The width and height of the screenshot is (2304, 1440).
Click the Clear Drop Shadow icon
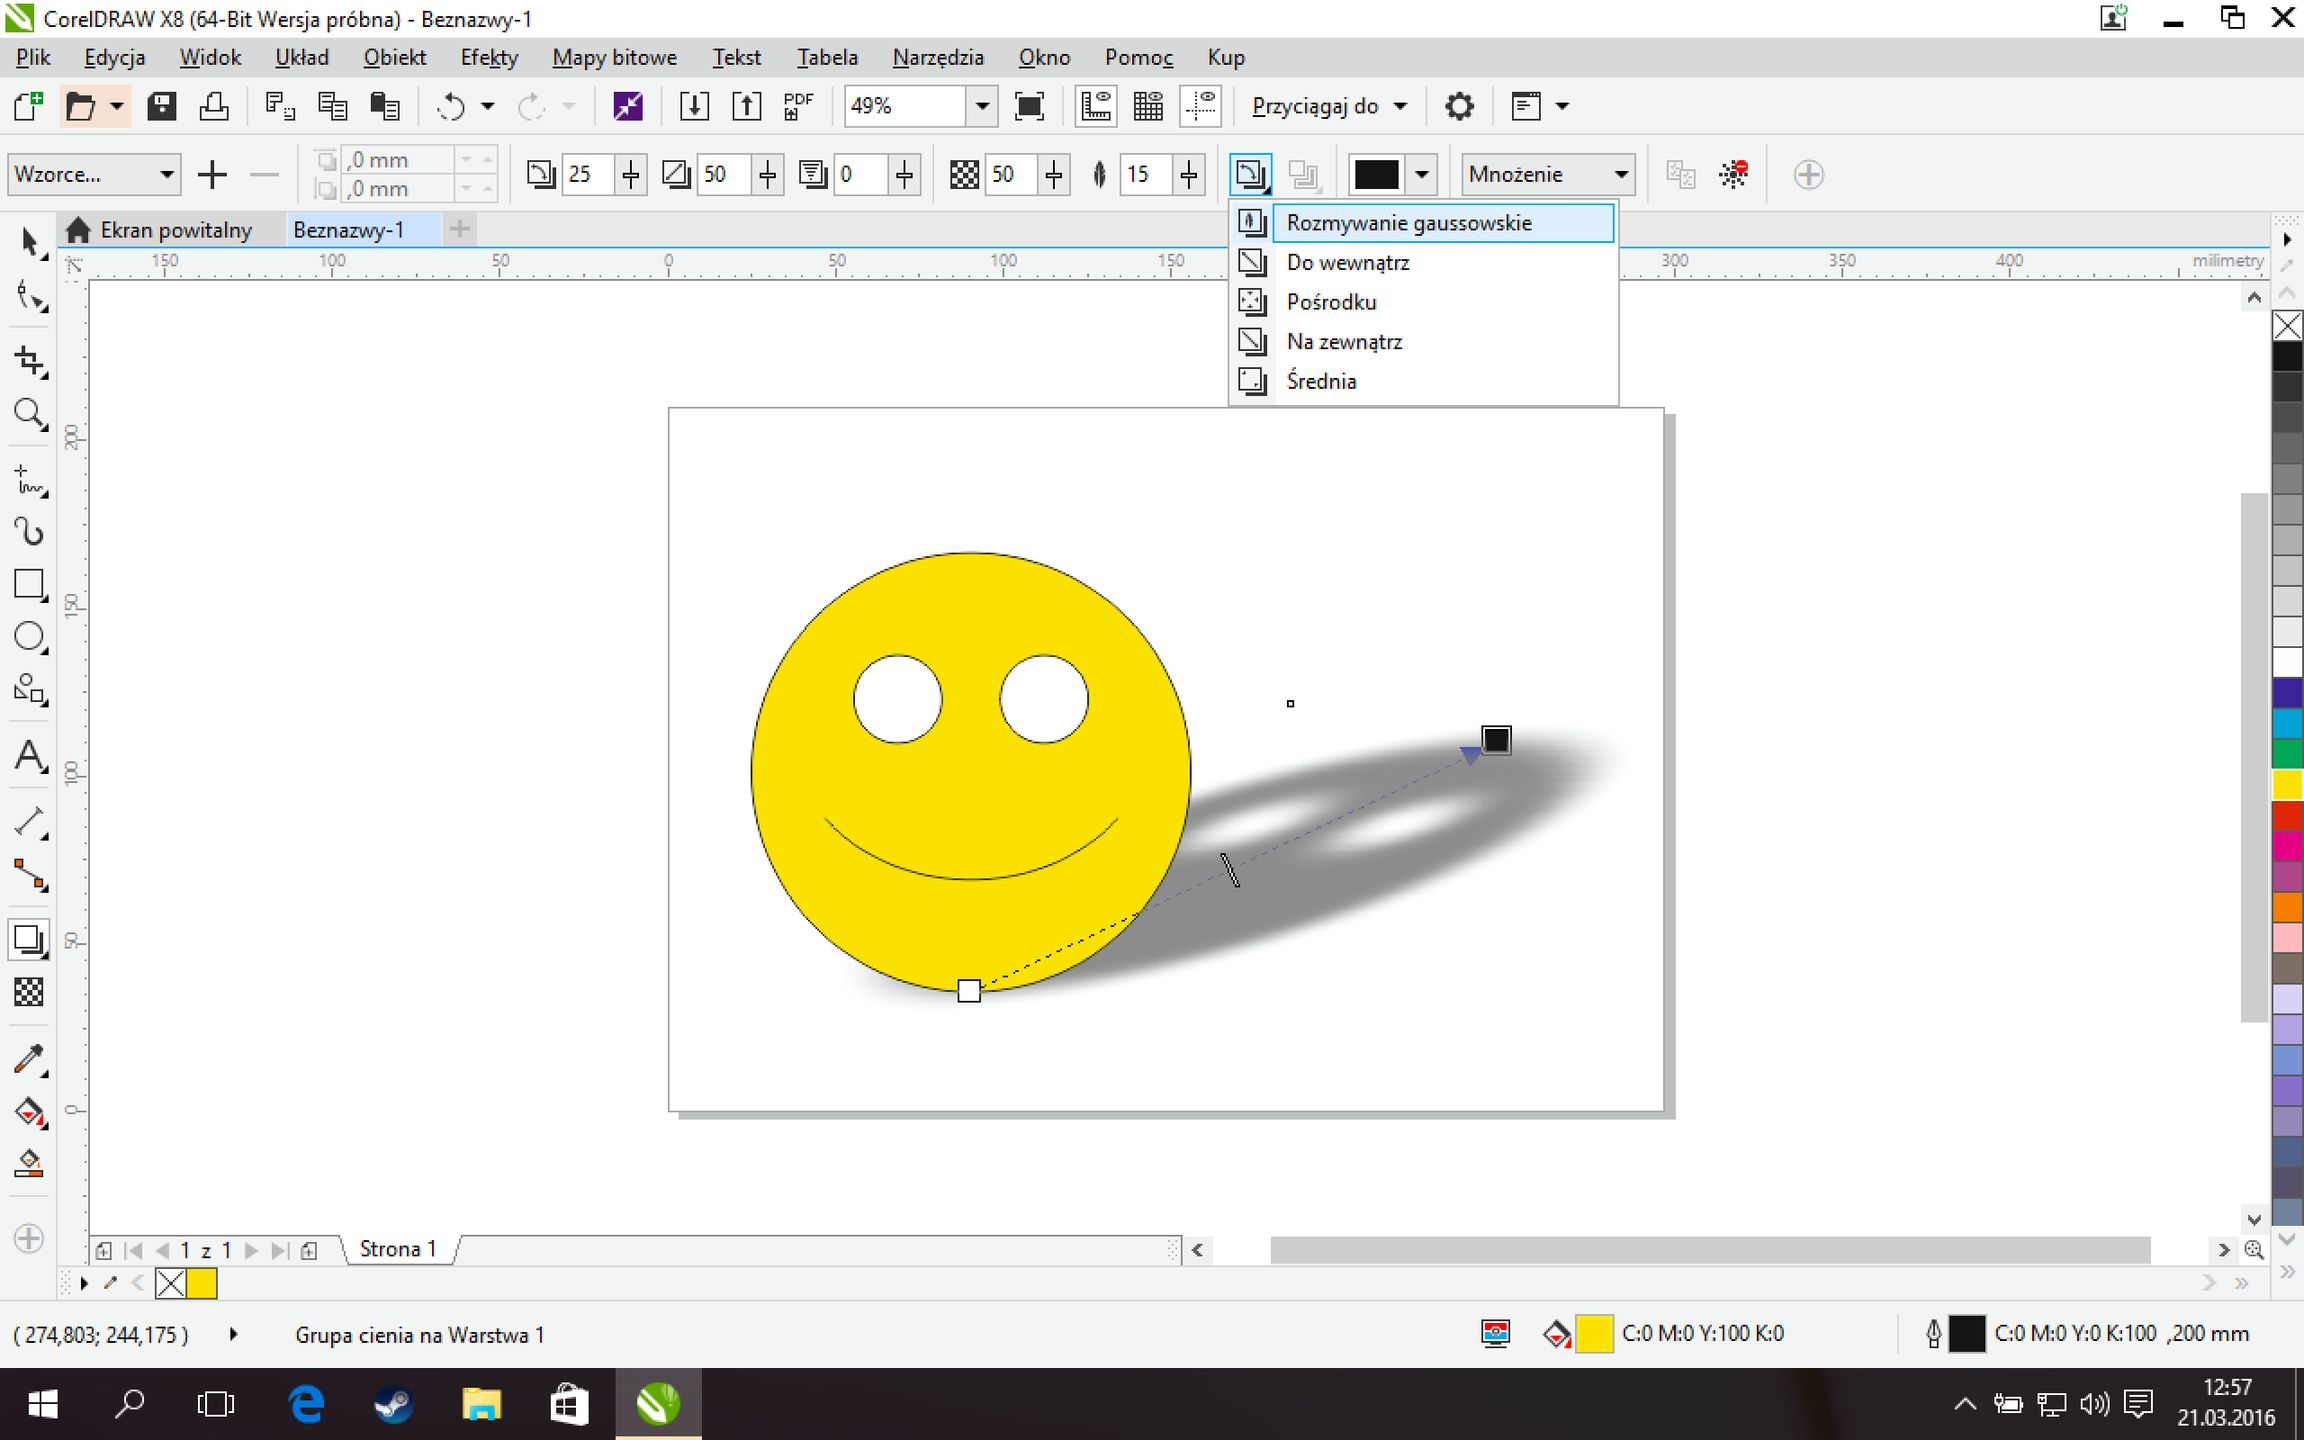[x=1733, y=175]
